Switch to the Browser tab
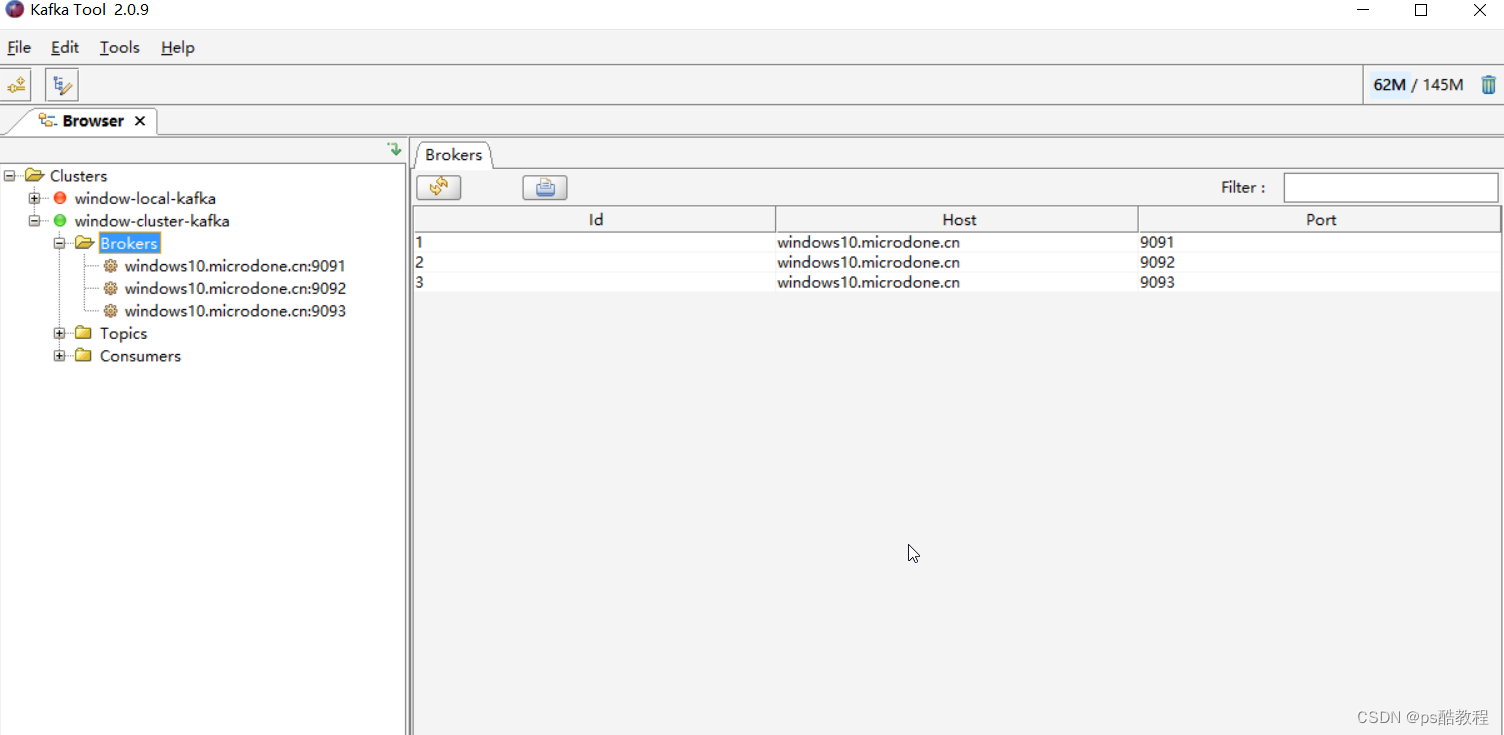 (x=93, y=121)
